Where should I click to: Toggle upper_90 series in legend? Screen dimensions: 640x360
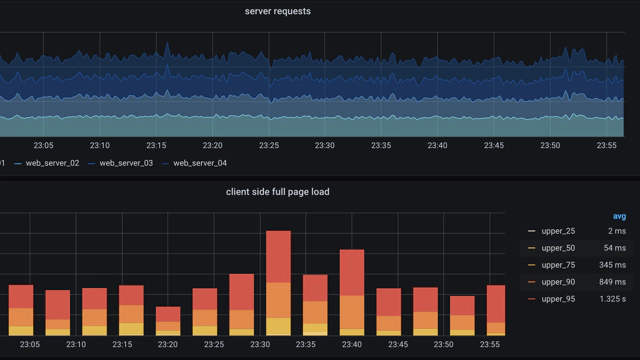558,282
